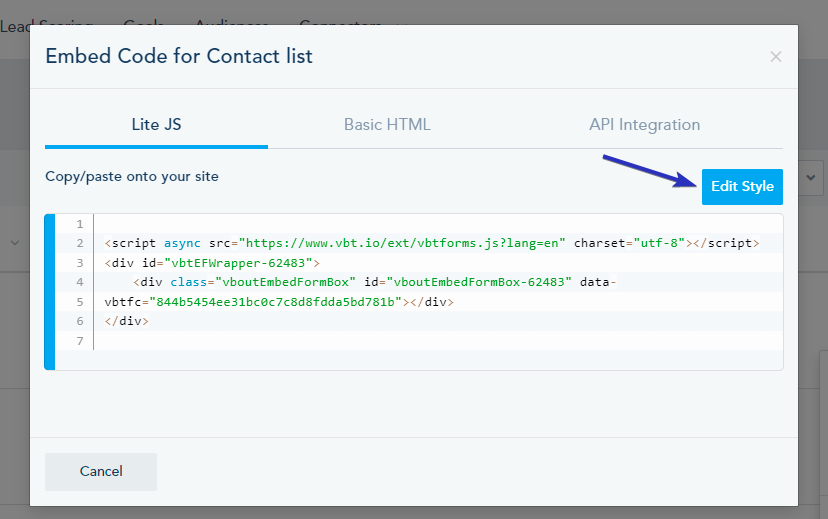This screenshot has width=828, height=519.
Task: Open the dropdown behind the dialog at right
Action: (811, 178)
